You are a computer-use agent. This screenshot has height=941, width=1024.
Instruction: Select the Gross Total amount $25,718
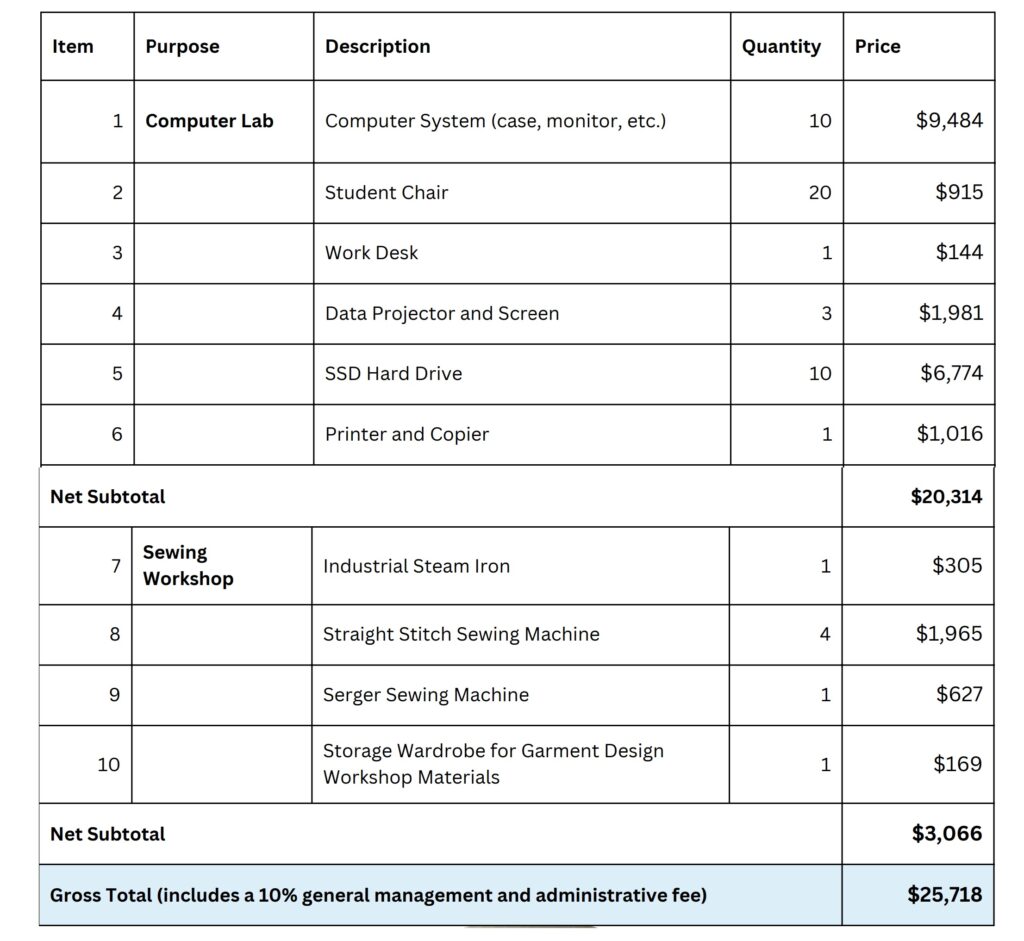[944, 895]
